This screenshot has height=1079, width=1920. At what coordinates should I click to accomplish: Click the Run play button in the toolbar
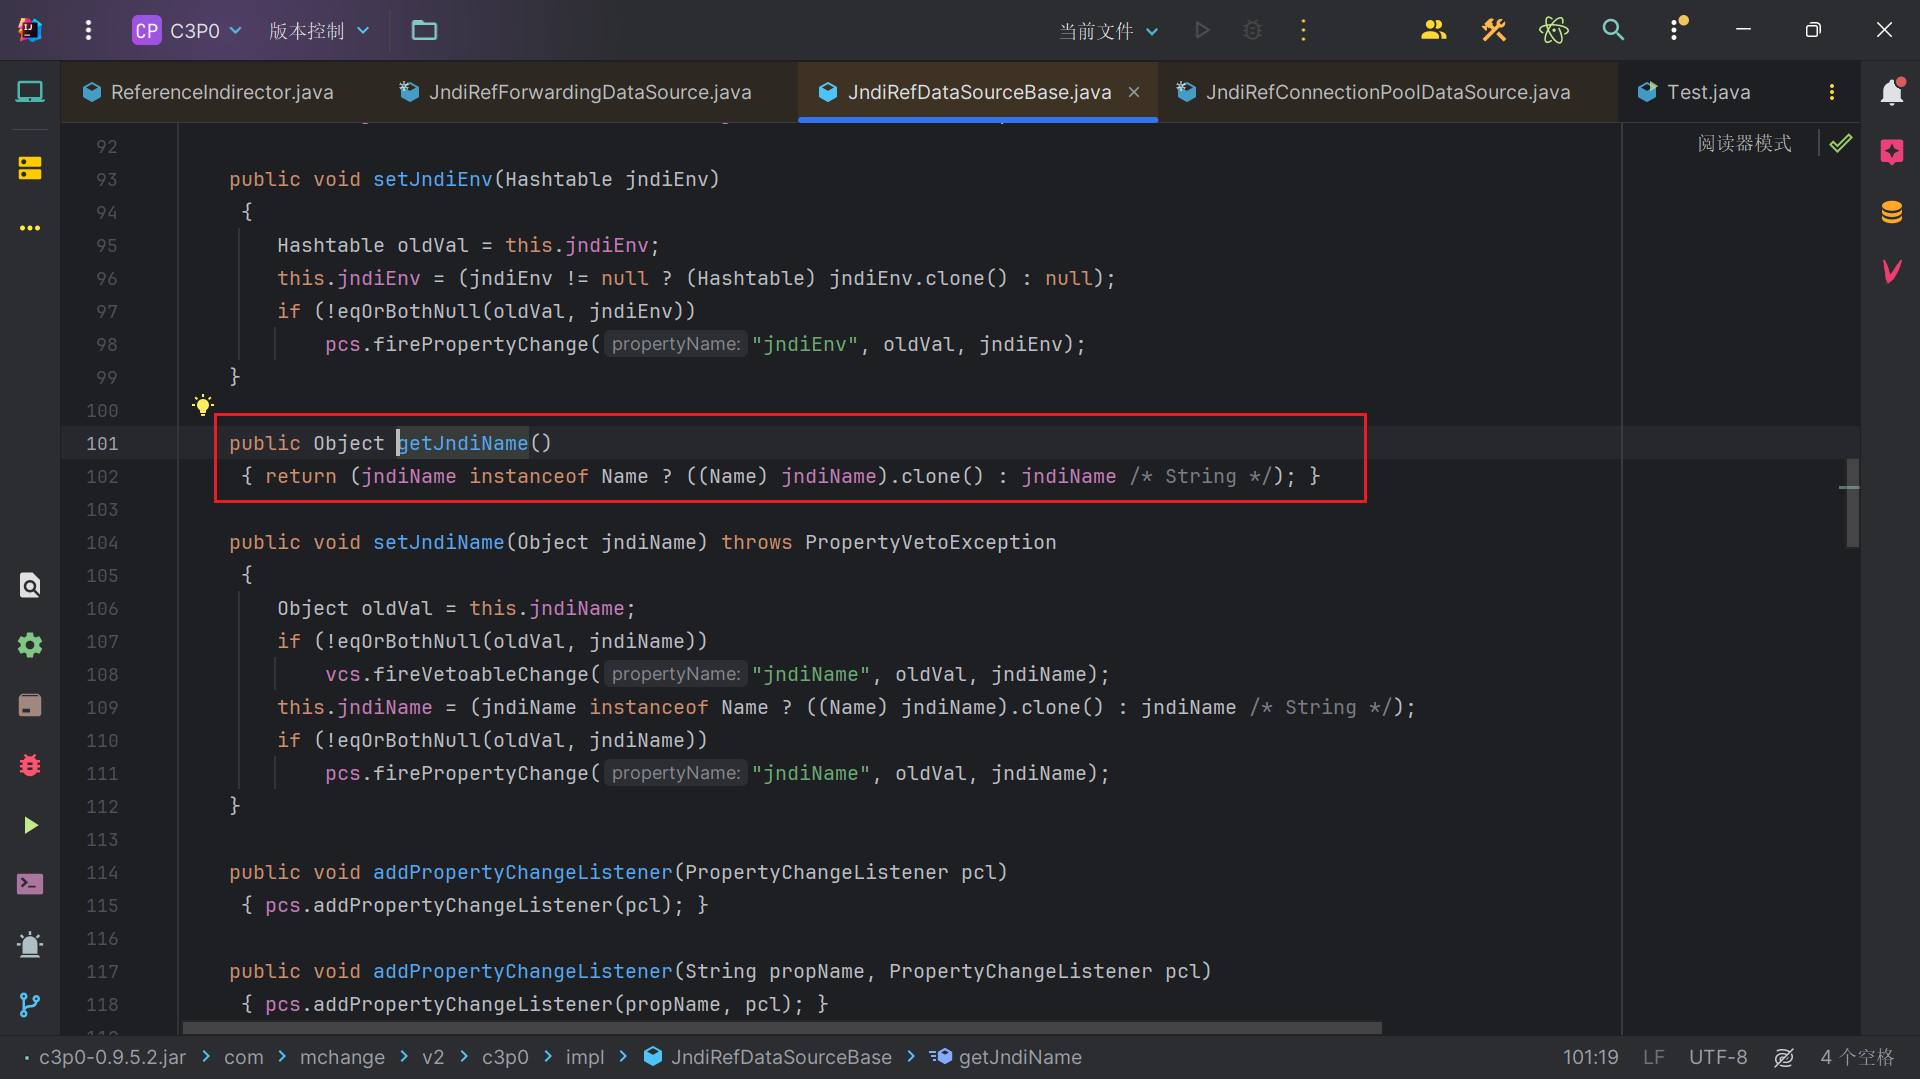coord(1202,30)
